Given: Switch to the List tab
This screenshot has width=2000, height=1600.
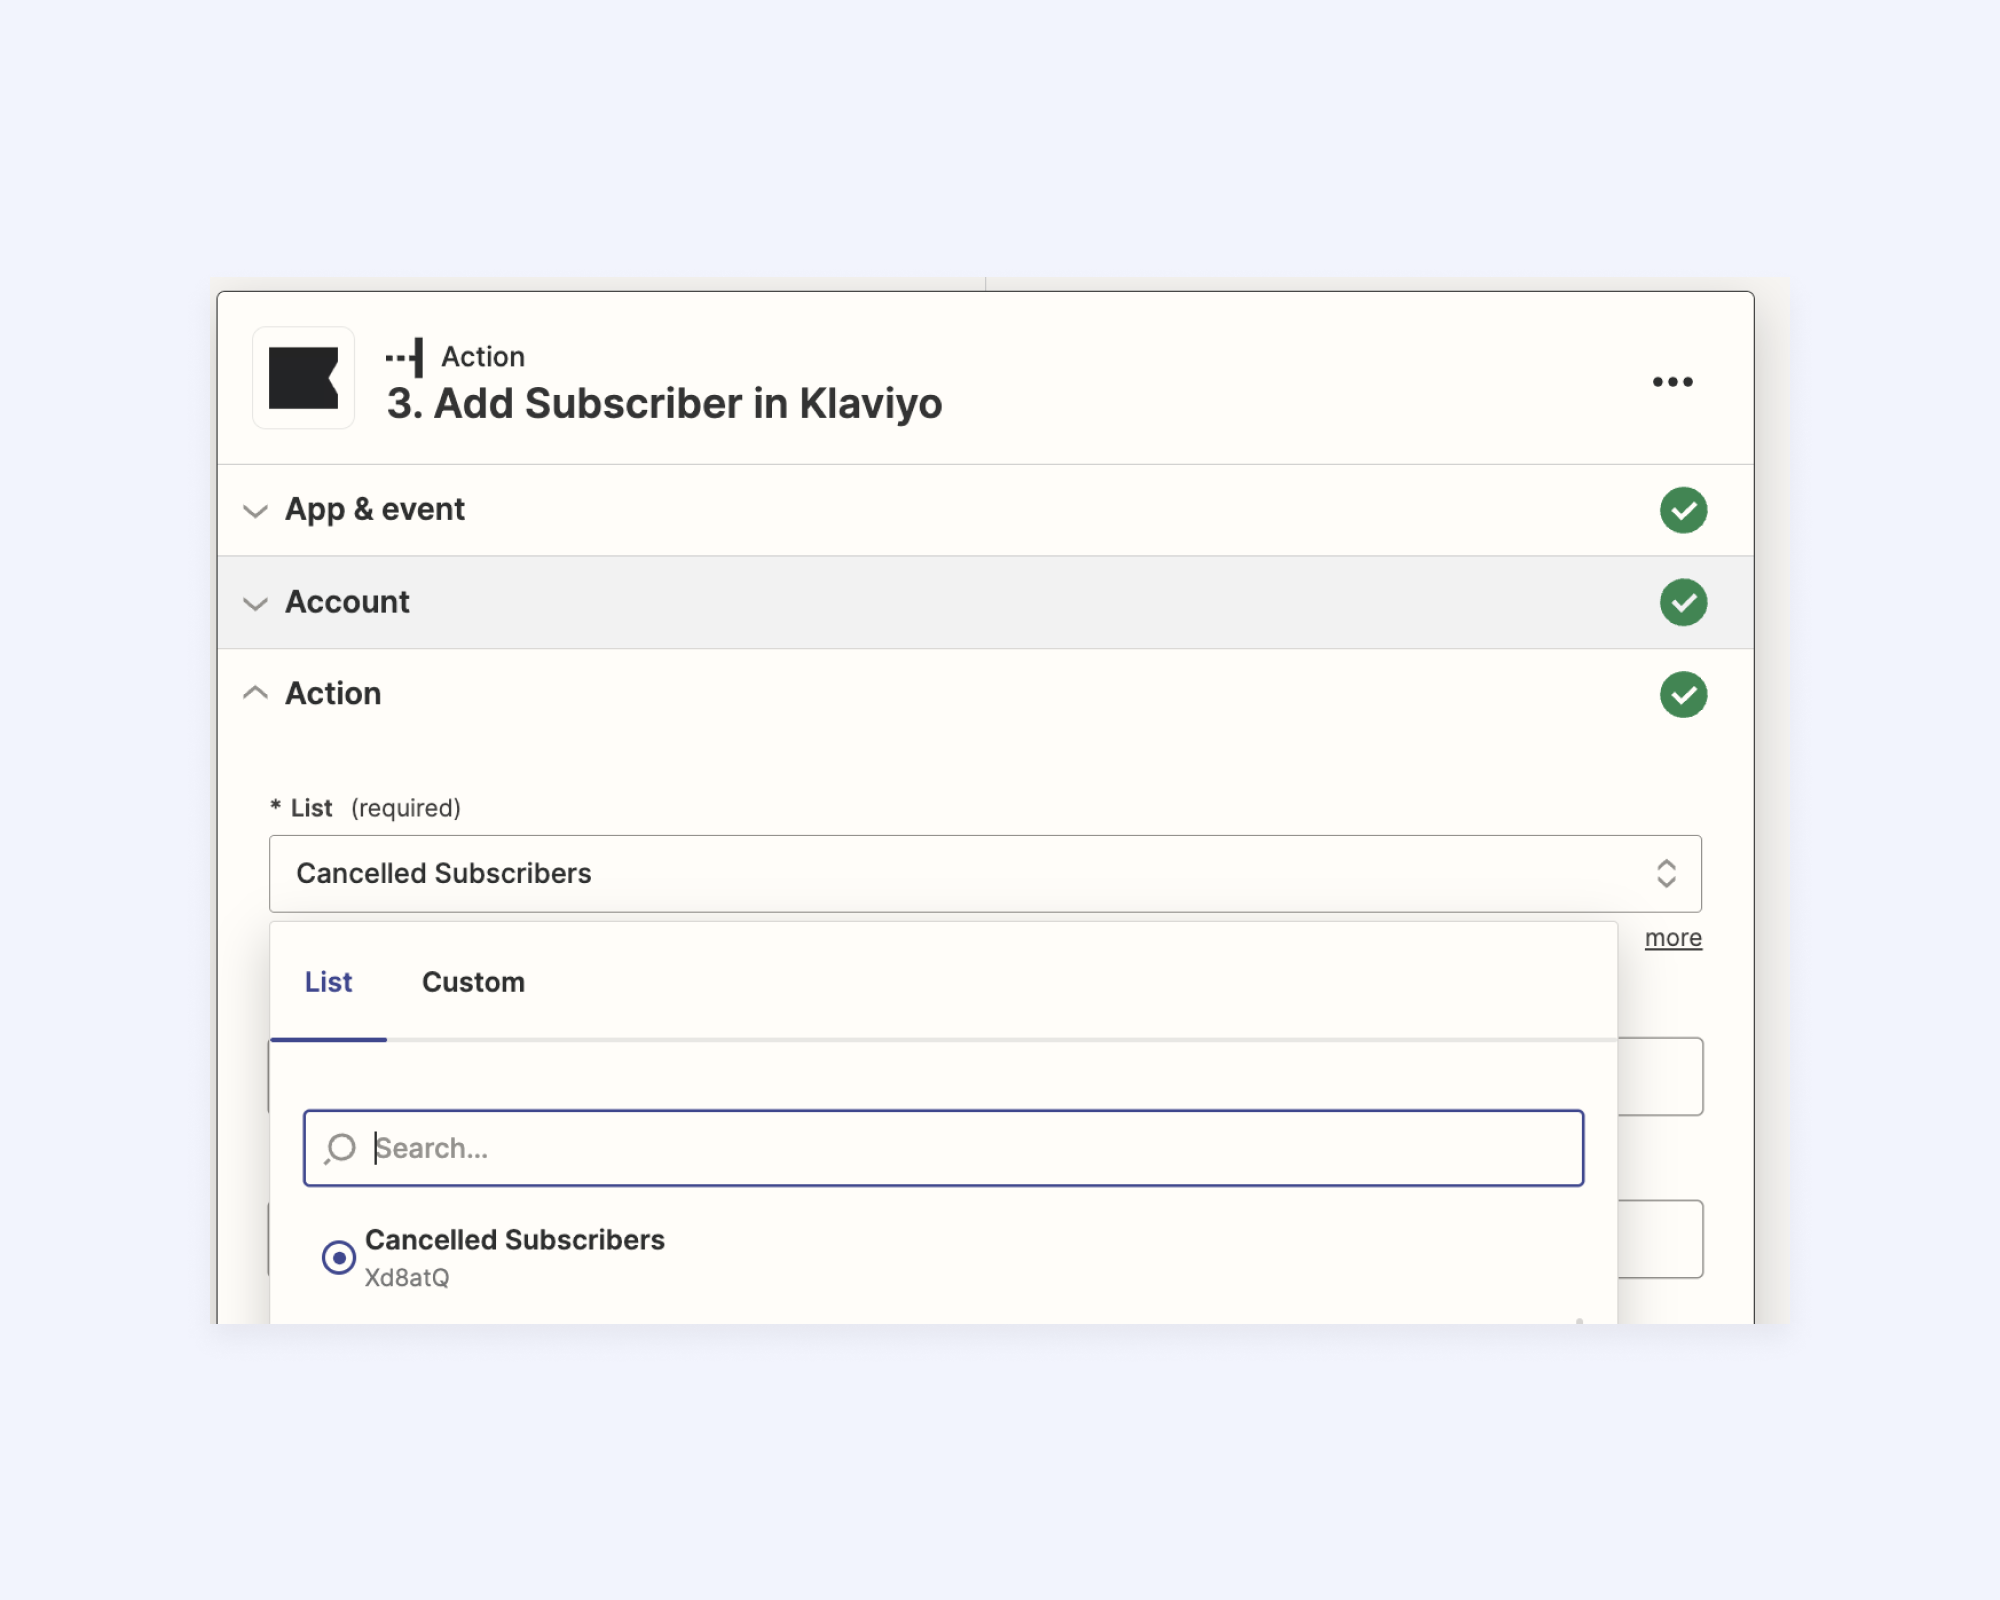Looking at the screenshot, I should pos(328,982).
